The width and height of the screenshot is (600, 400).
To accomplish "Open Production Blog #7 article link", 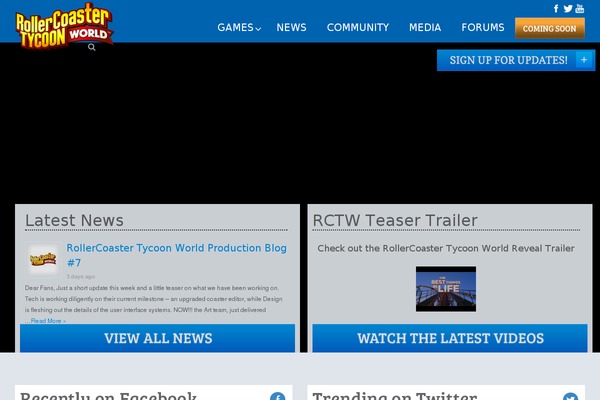I will 176,255.
